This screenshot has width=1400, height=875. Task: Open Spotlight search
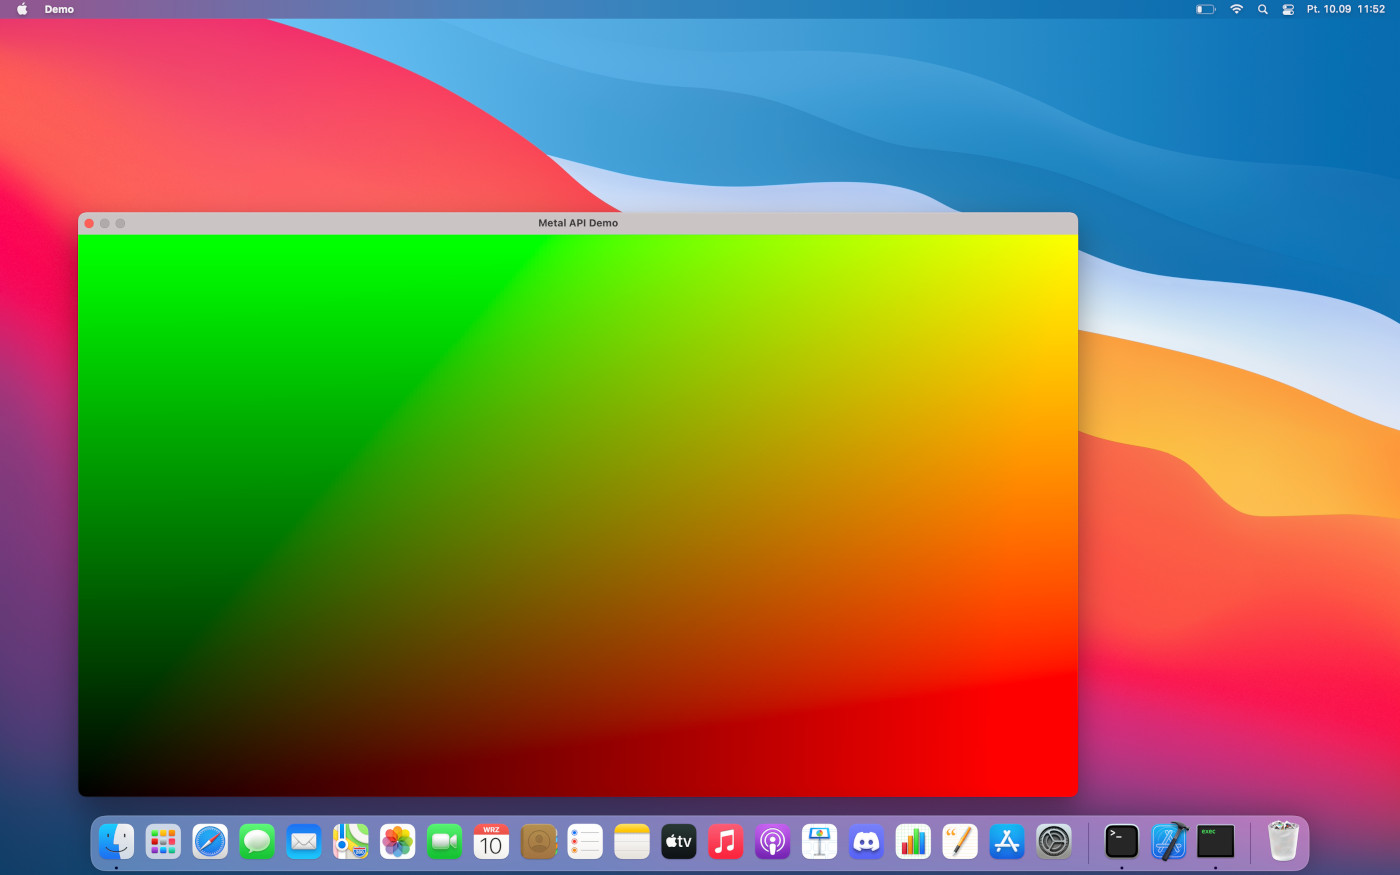tap(1263, 9)
